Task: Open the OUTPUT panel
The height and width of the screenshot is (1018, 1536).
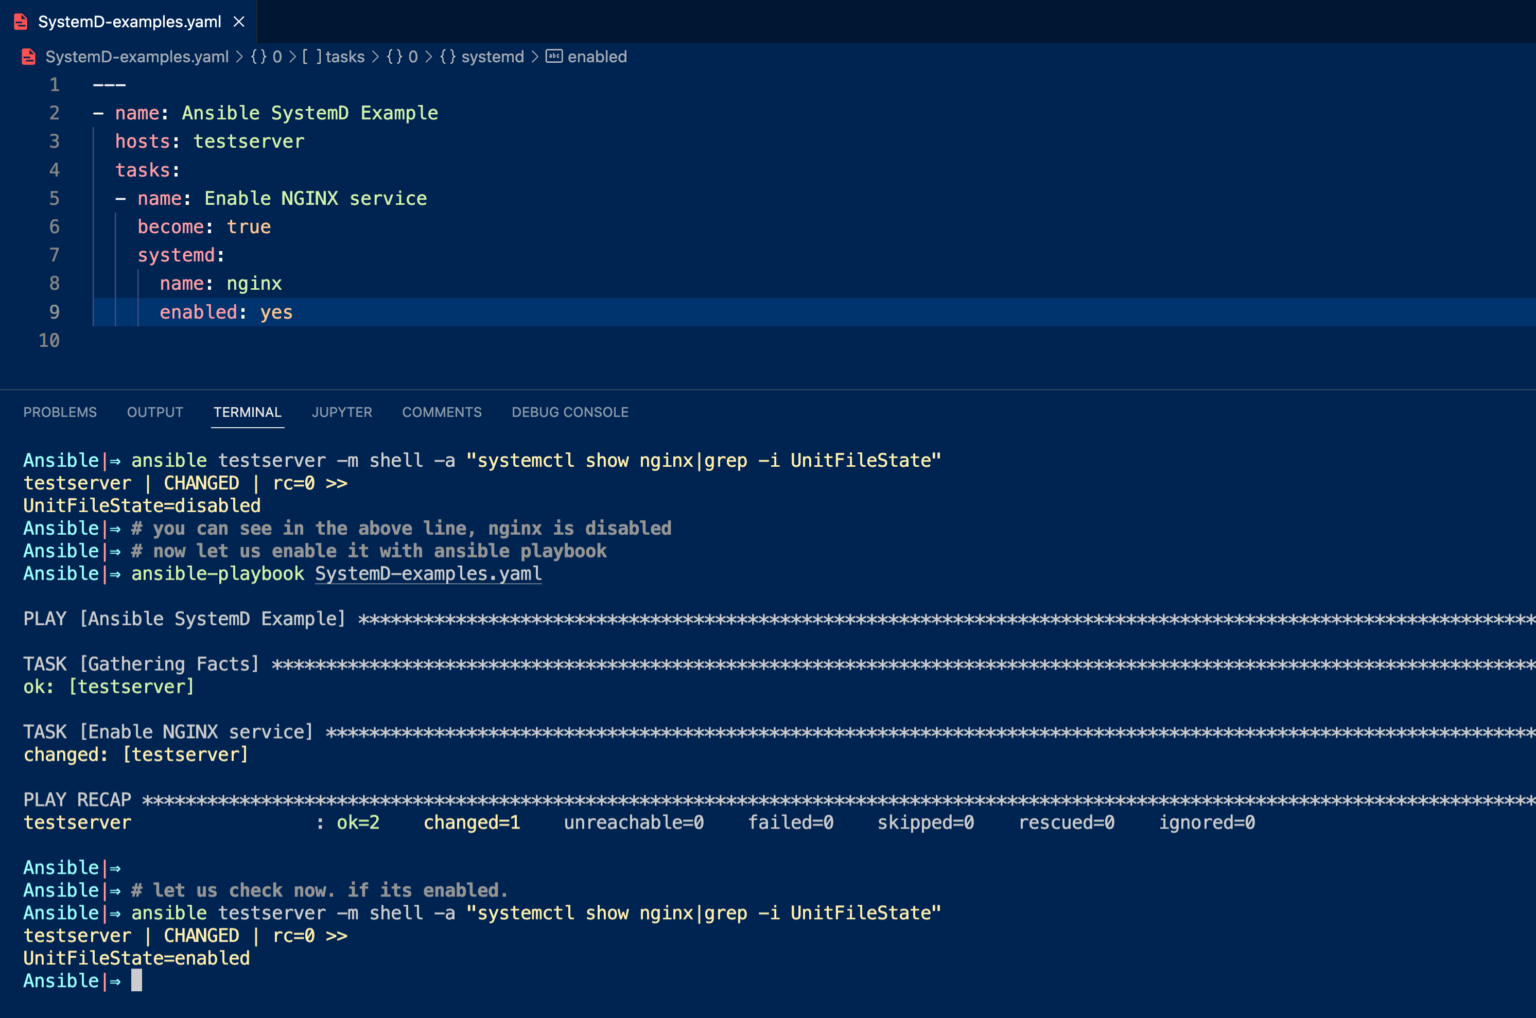Action: click(154, 412)
